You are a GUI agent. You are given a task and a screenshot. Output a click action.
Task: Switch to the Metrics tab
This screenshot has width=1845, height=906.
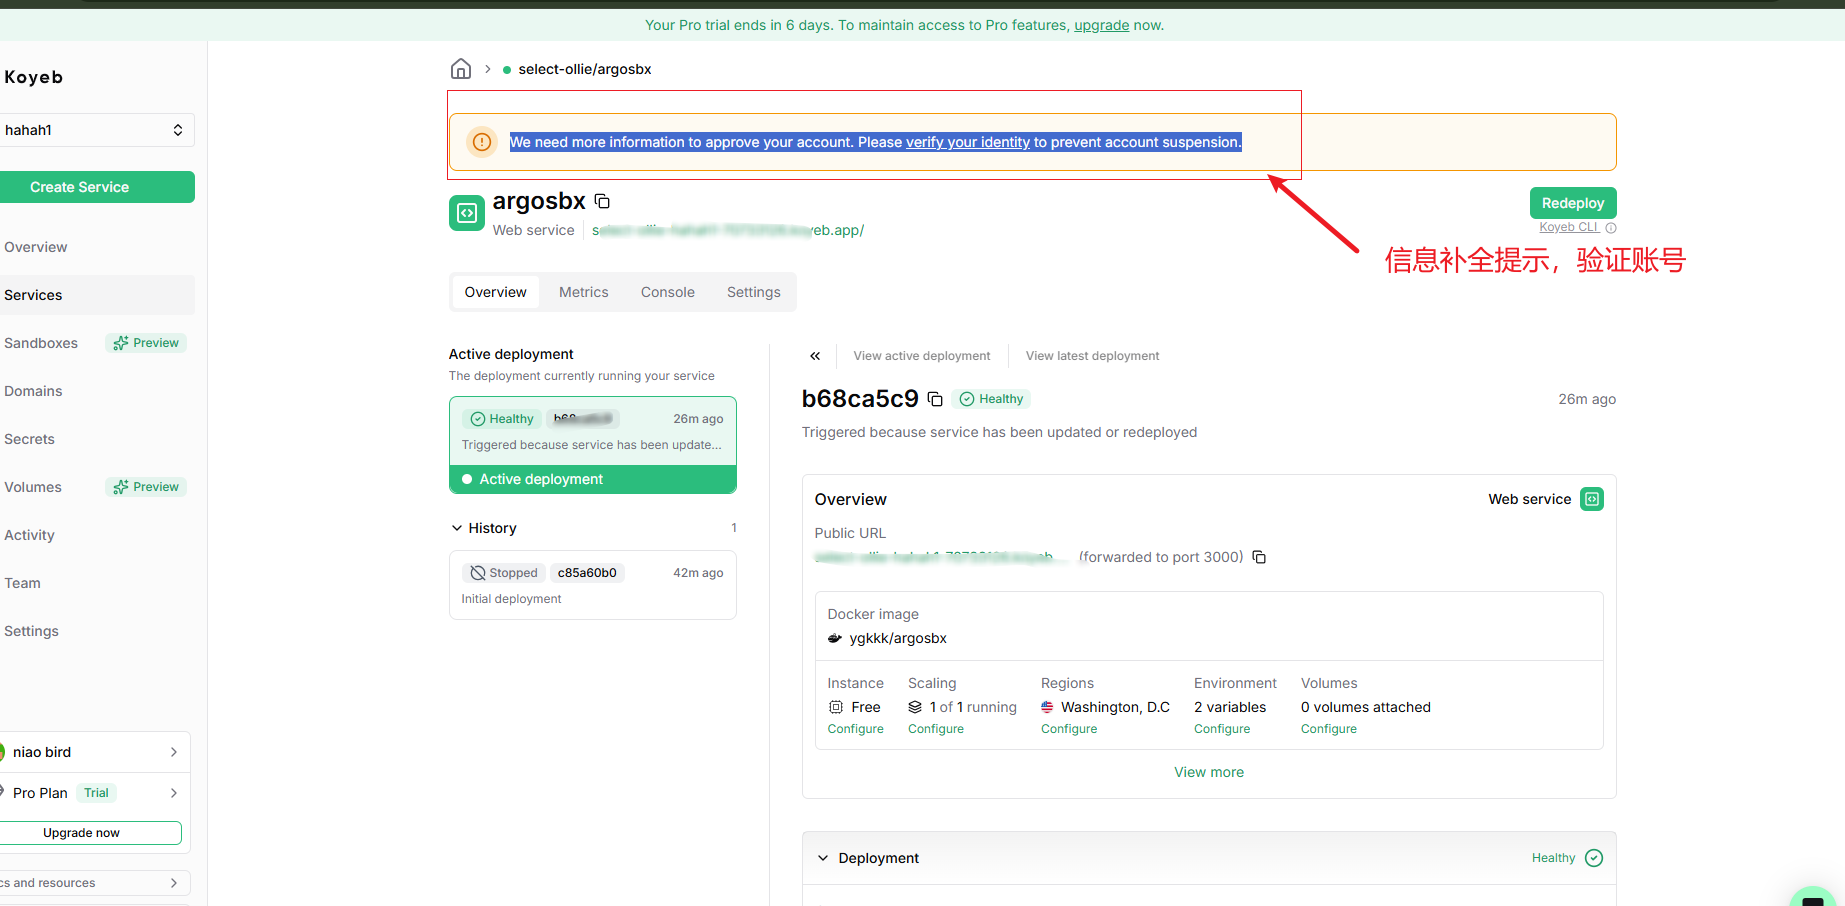583,292
